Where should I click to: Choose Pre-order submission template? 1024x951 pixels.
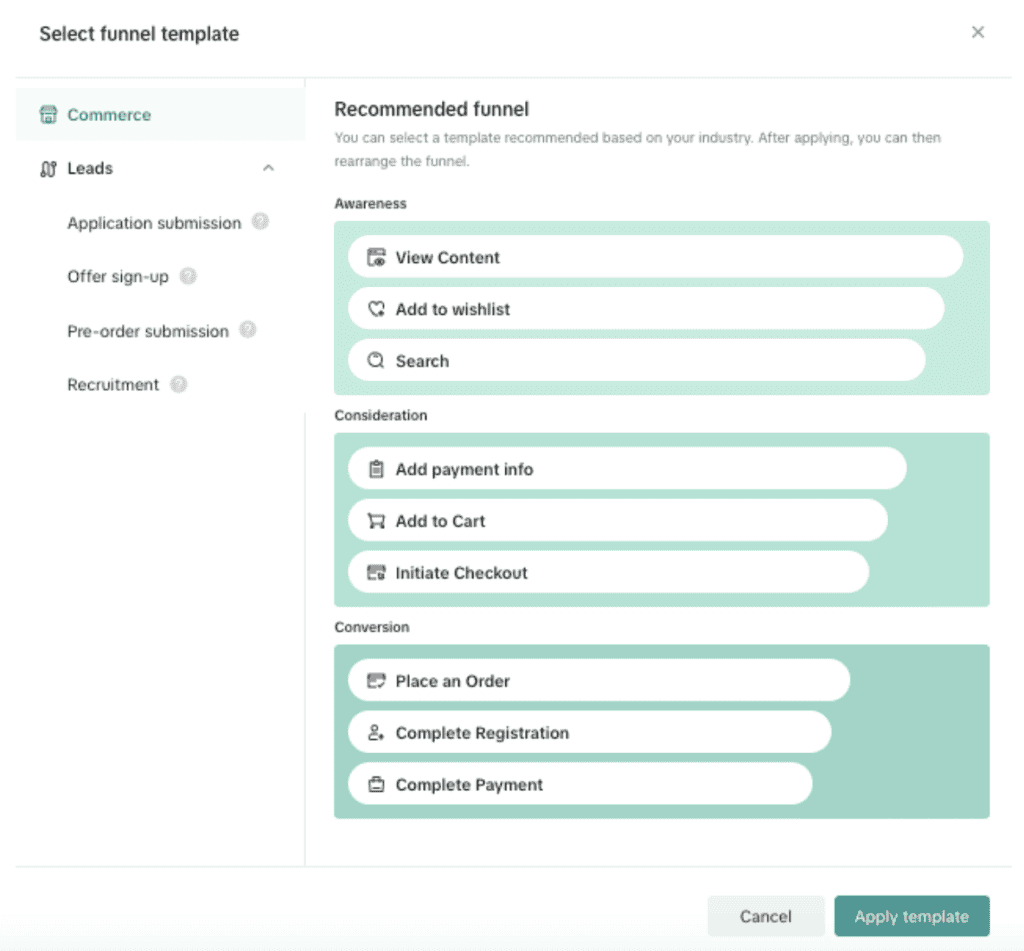[x=148, y=331]
